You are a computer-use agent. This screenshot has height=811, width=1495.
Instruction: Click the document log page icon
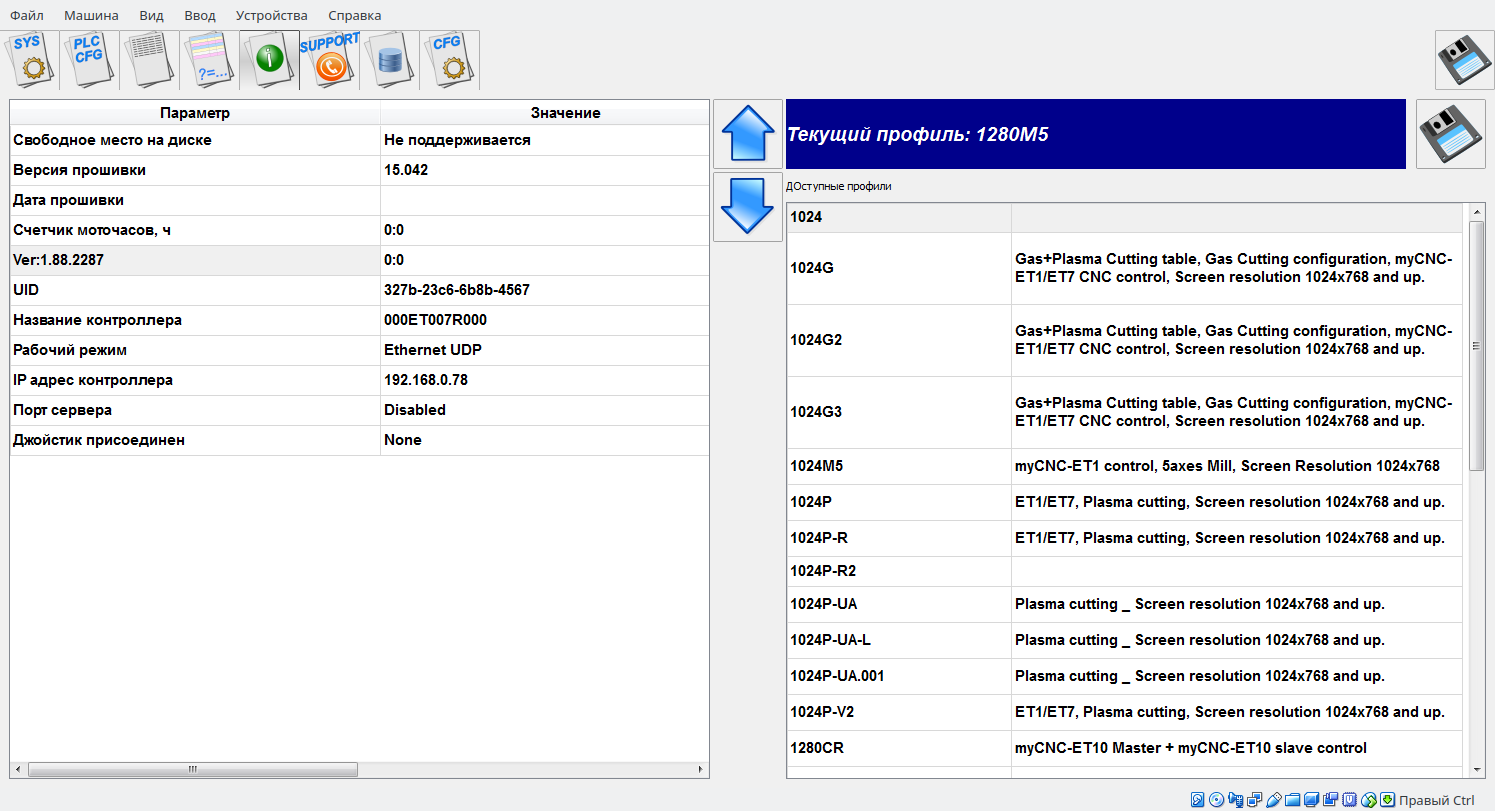(149, 60)
